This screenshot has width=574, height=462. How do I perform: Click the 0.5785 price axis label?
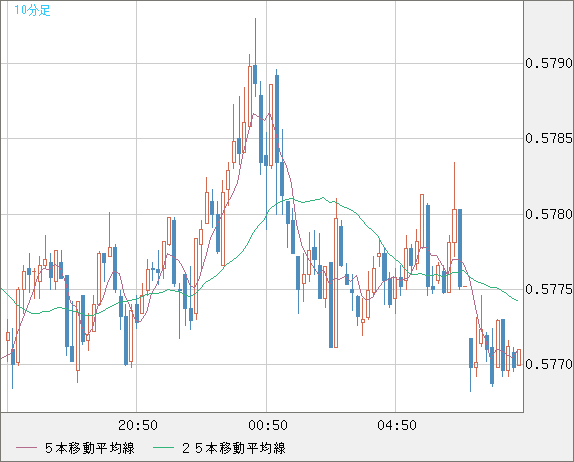point(549,138)
